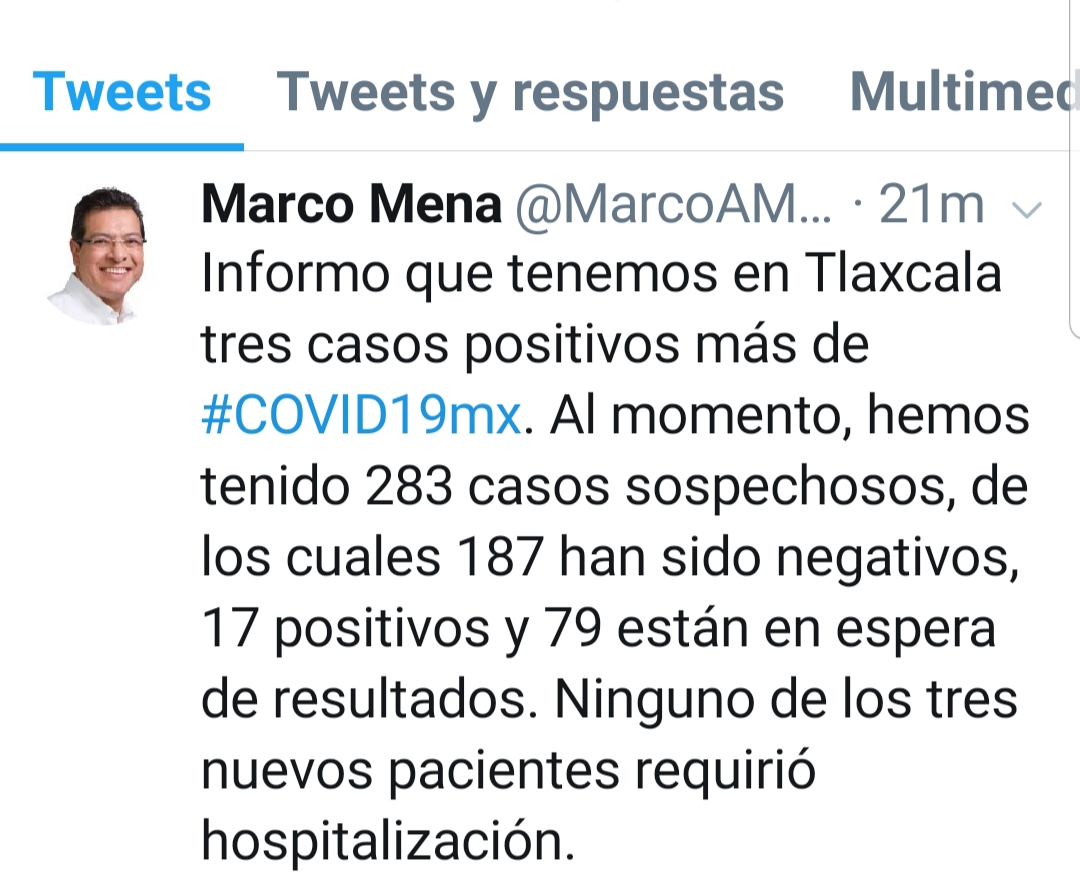Click the word Tlaxcala in the tweet

(902, 273)
